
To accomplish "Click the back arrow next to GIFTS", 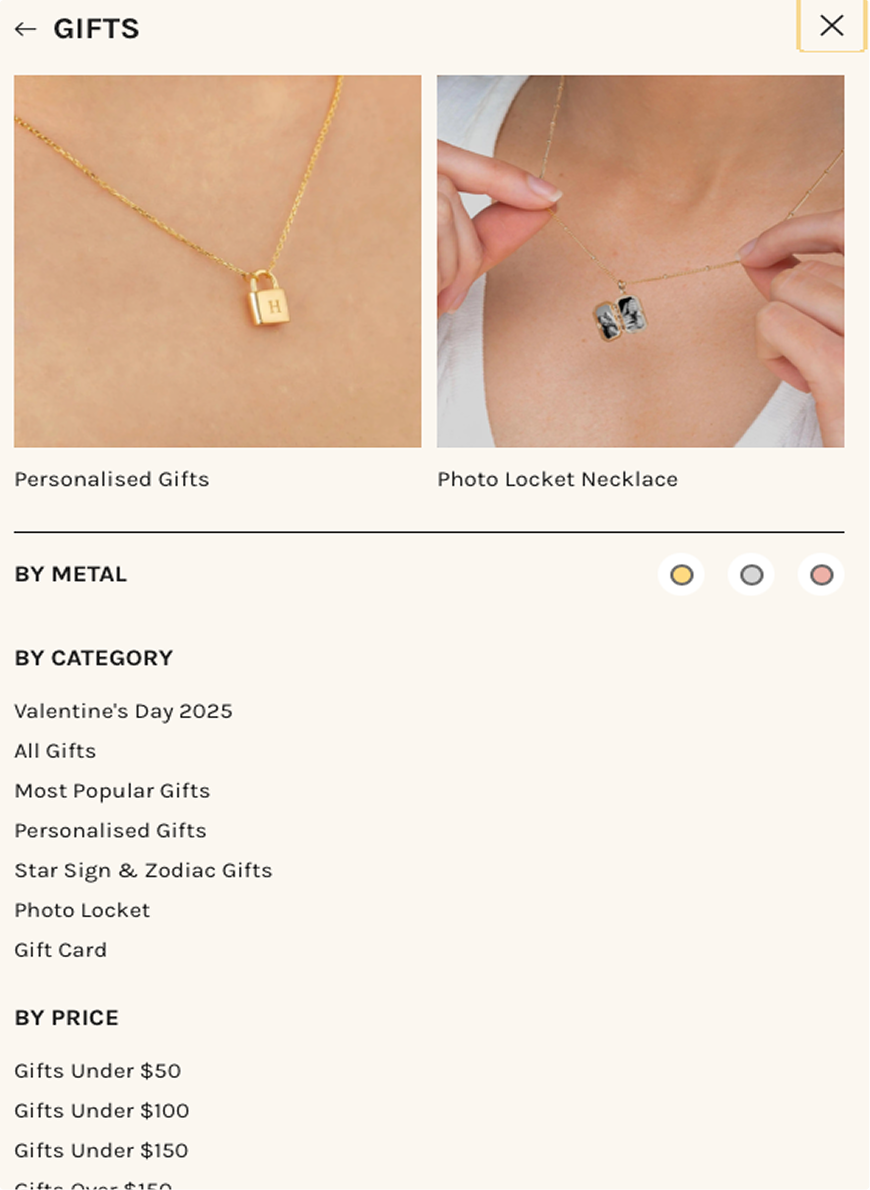I will point(26,29).
